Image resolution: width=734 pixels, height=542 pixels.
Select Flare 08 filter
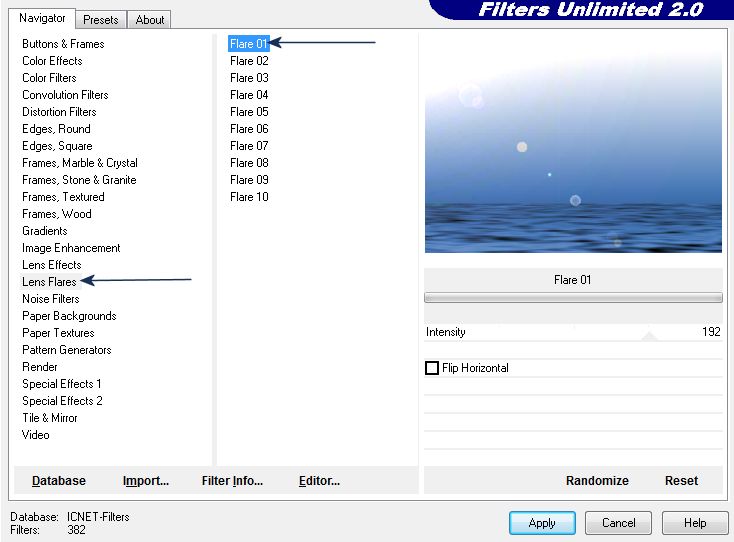249,163
